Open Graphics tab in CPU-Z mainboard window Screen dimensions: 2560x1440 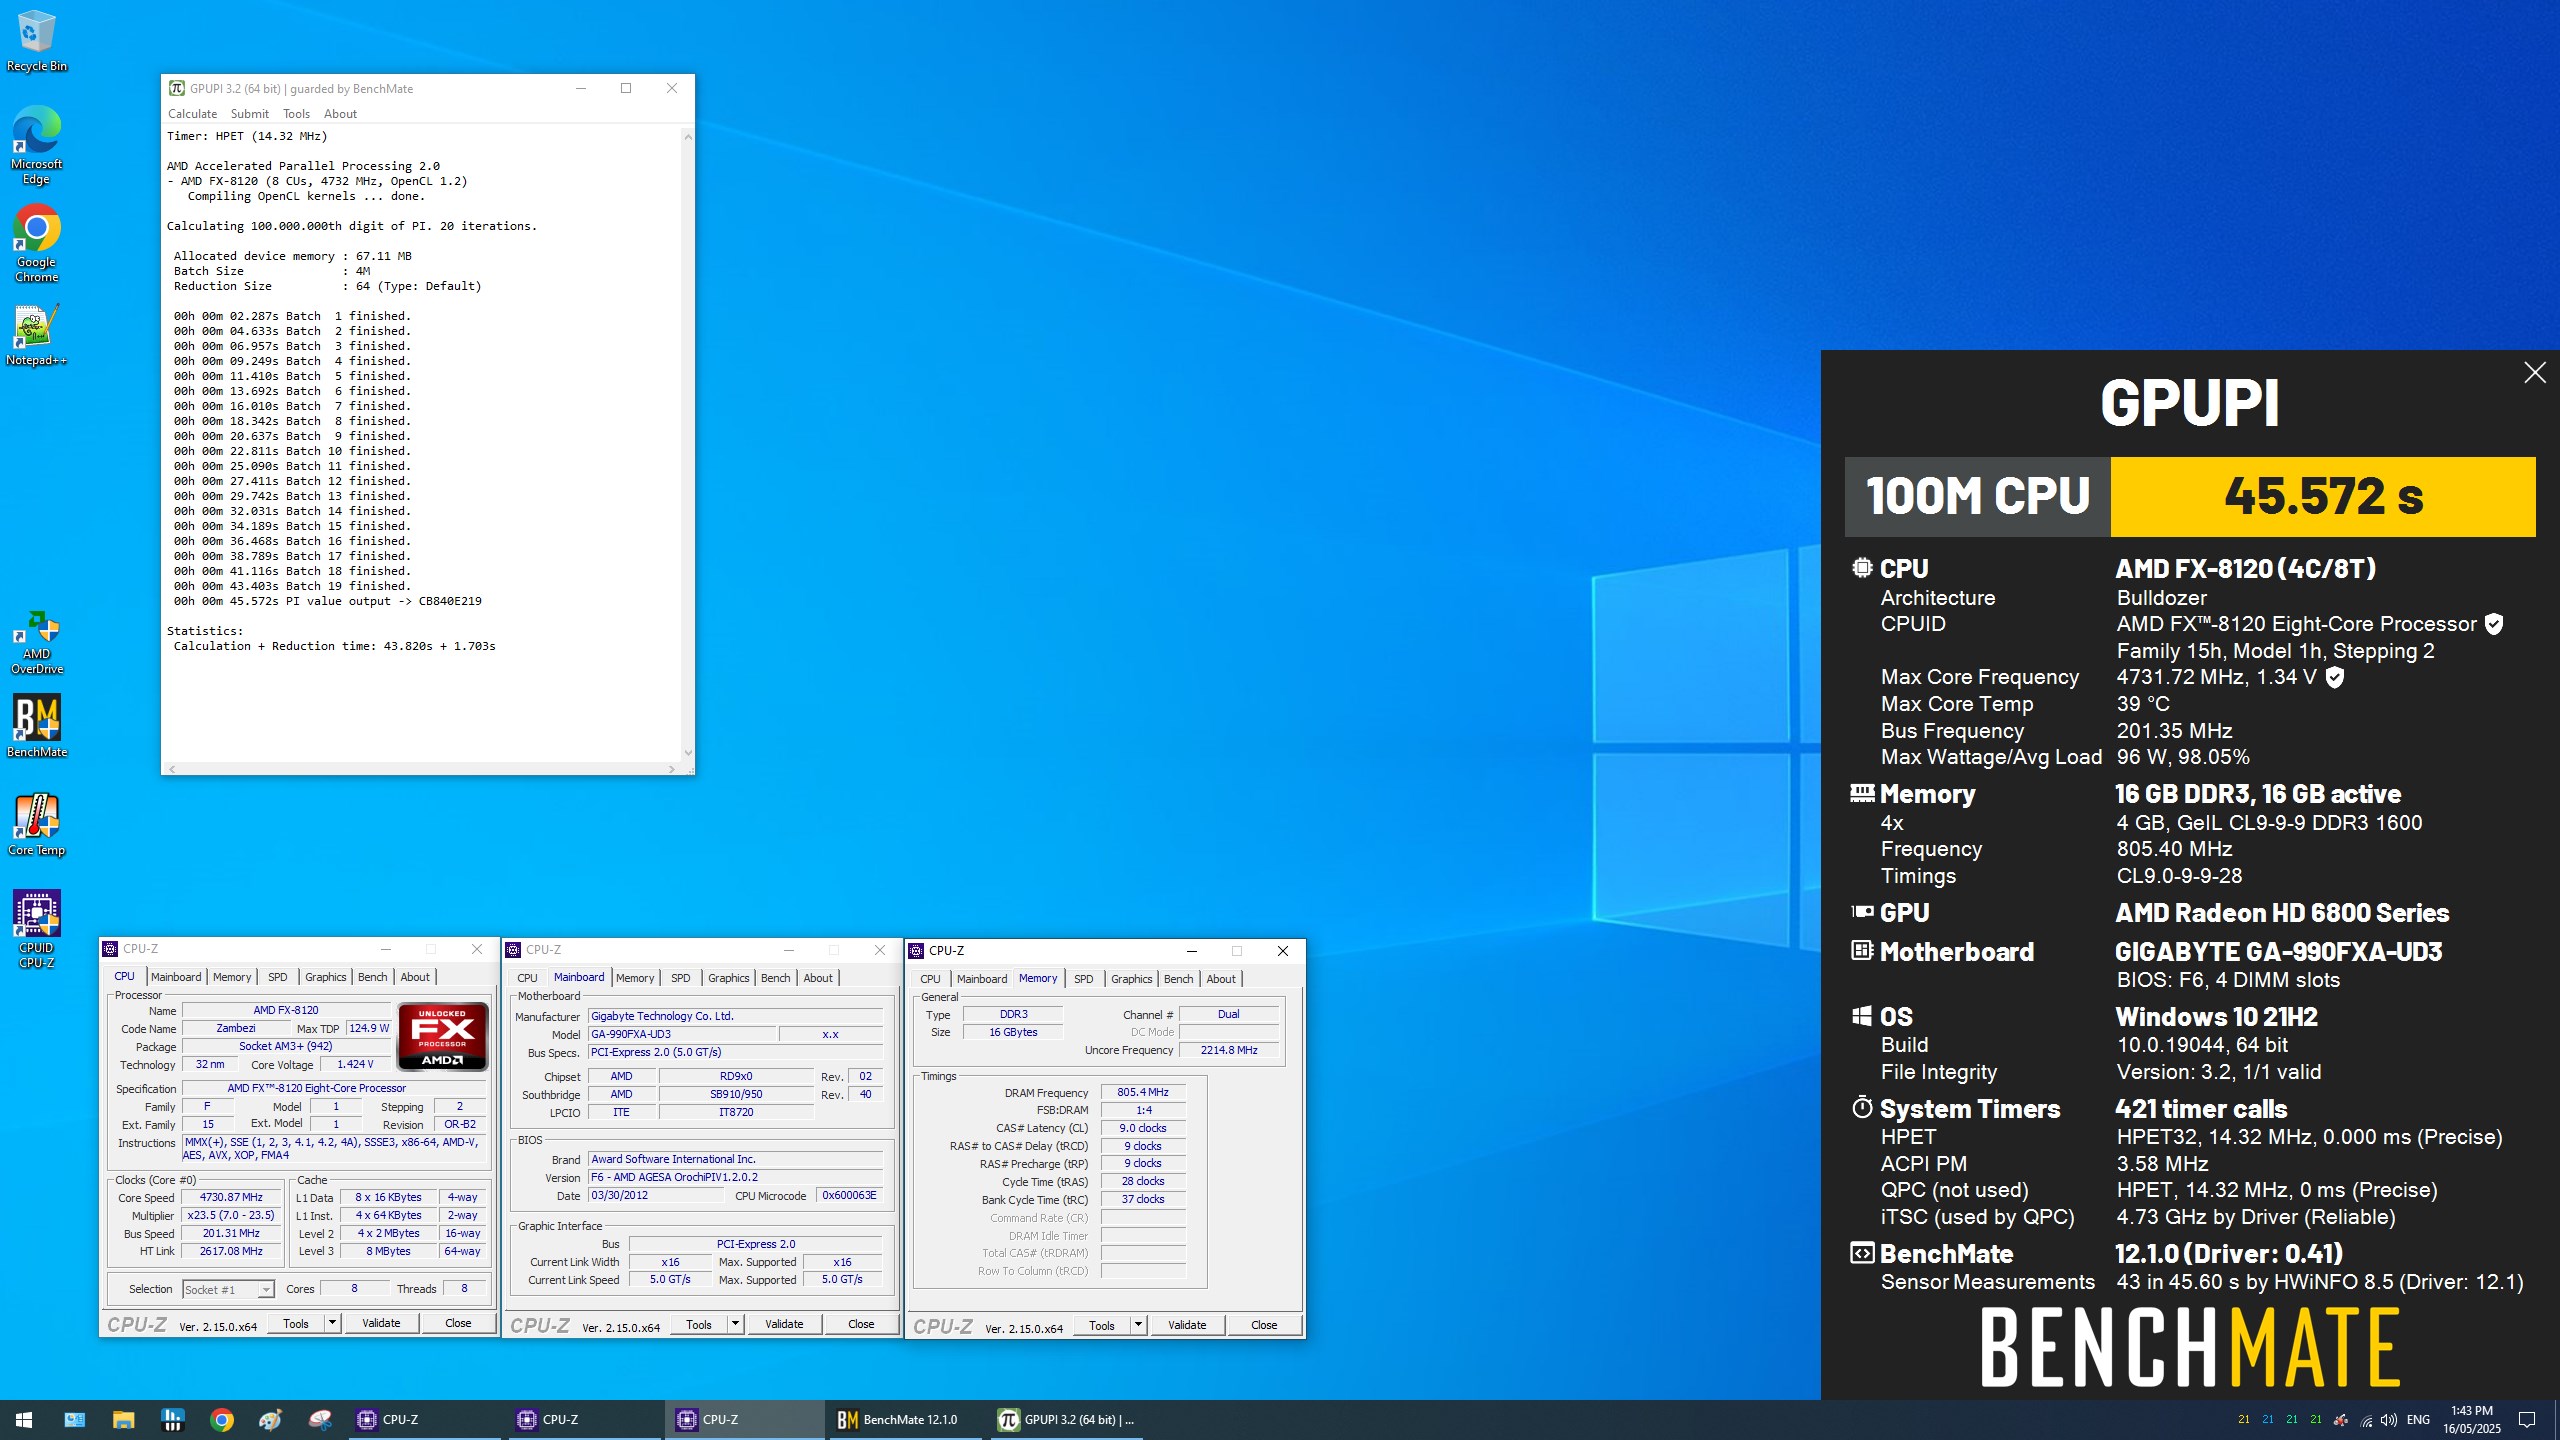[x=728, y=978]
